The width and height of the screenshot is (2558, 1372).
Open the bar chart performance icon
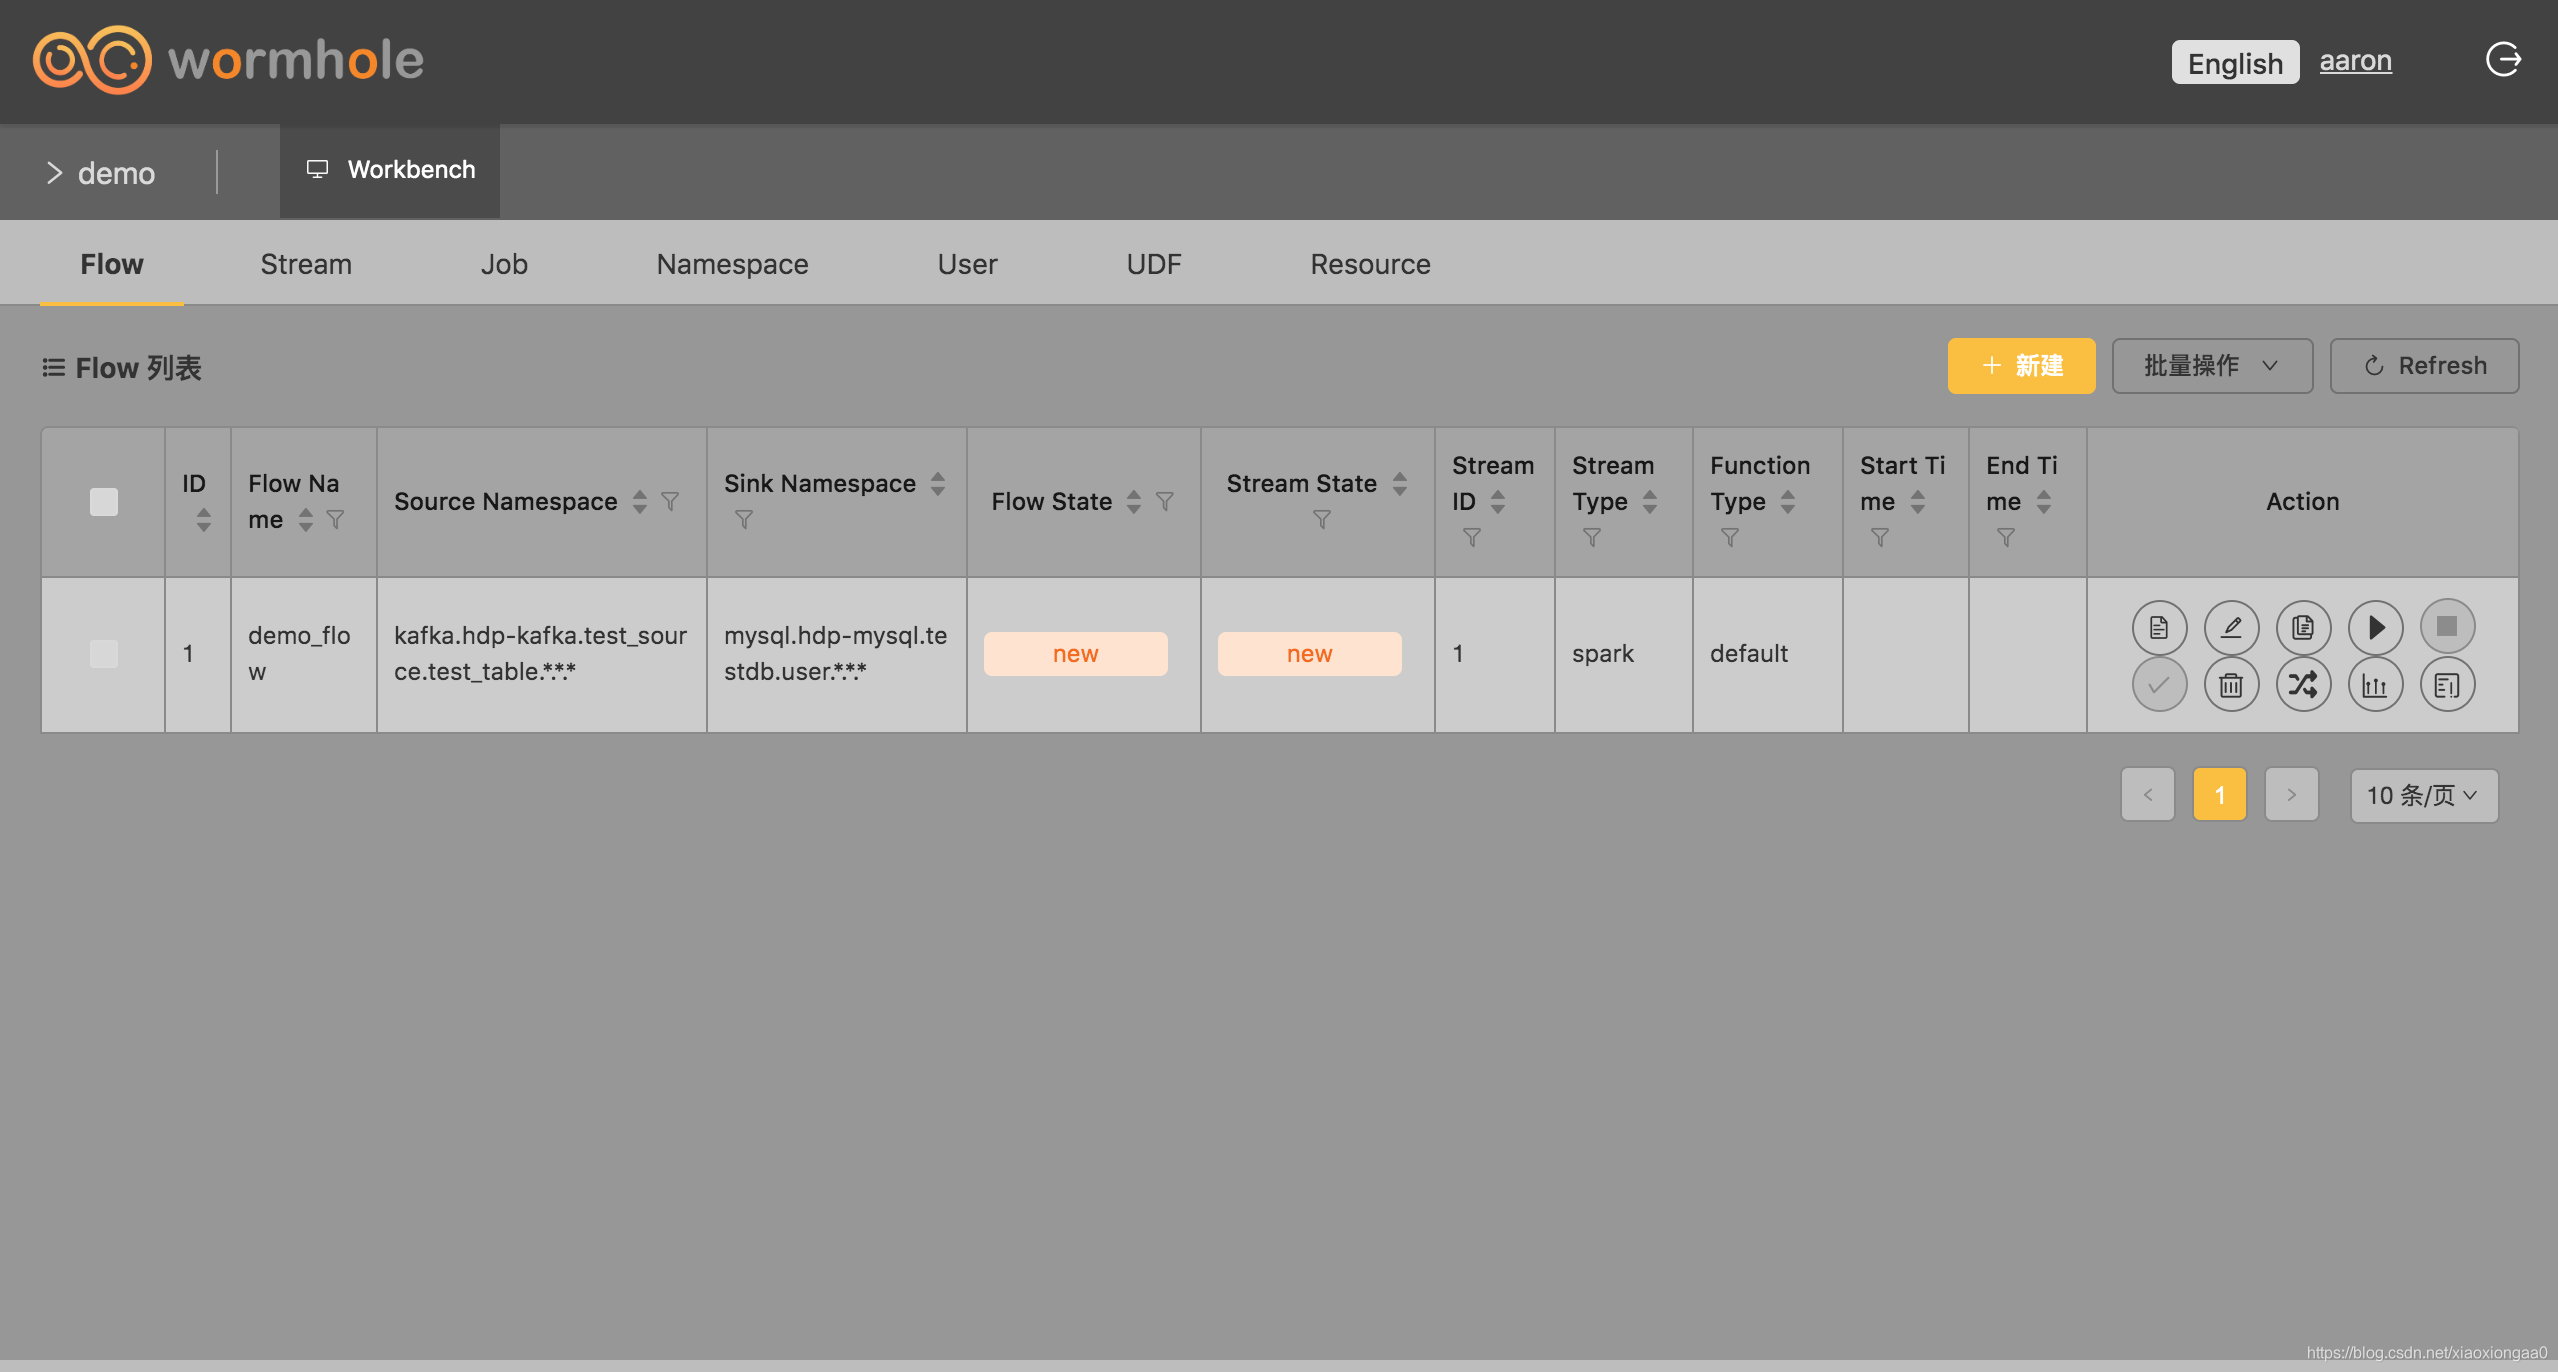[2375, 685]
